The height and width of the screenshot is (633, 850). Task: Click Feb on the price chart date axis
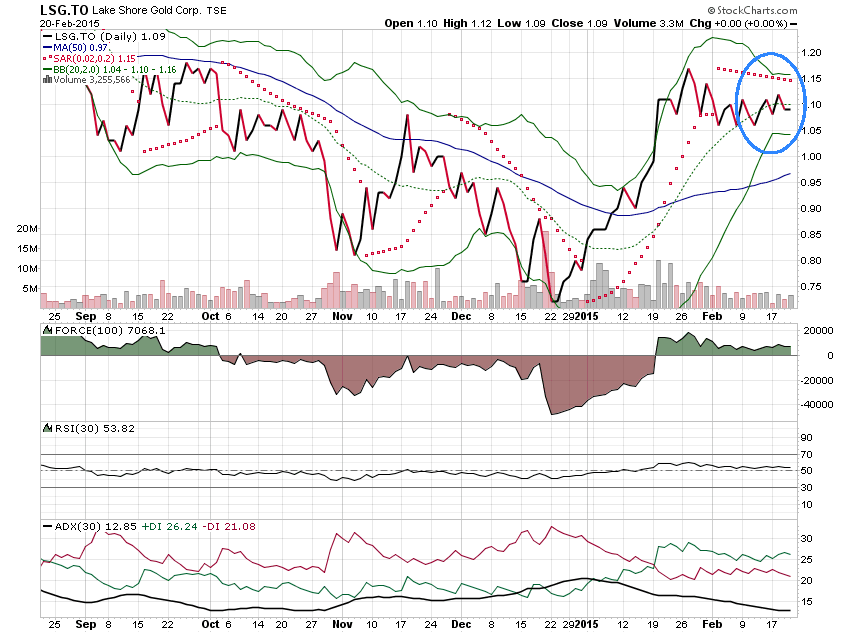pos(712,316)
